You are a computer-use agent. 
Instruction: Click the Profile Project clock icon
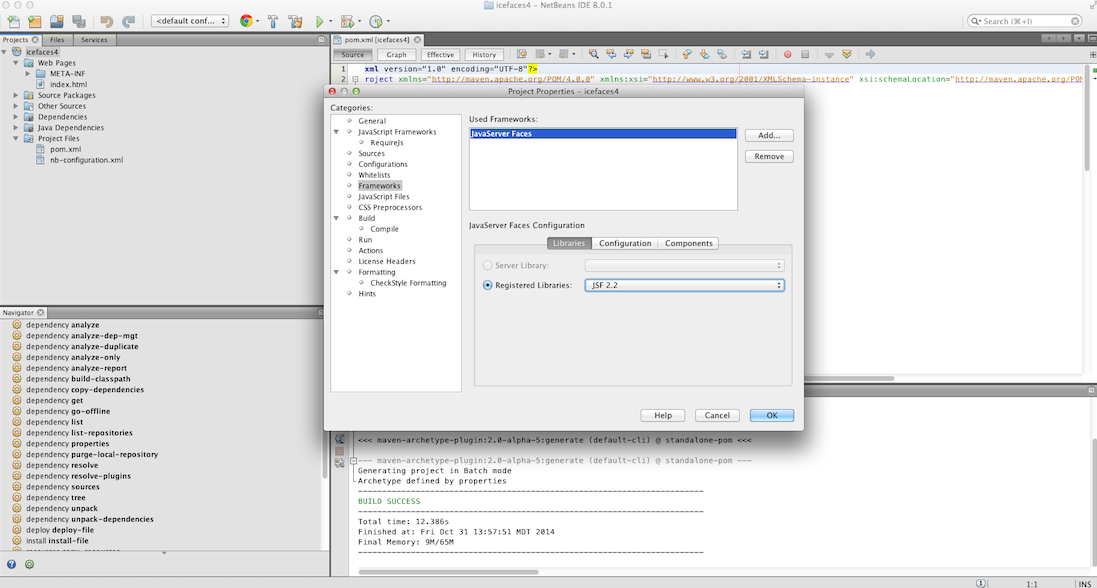pos(376,21)
